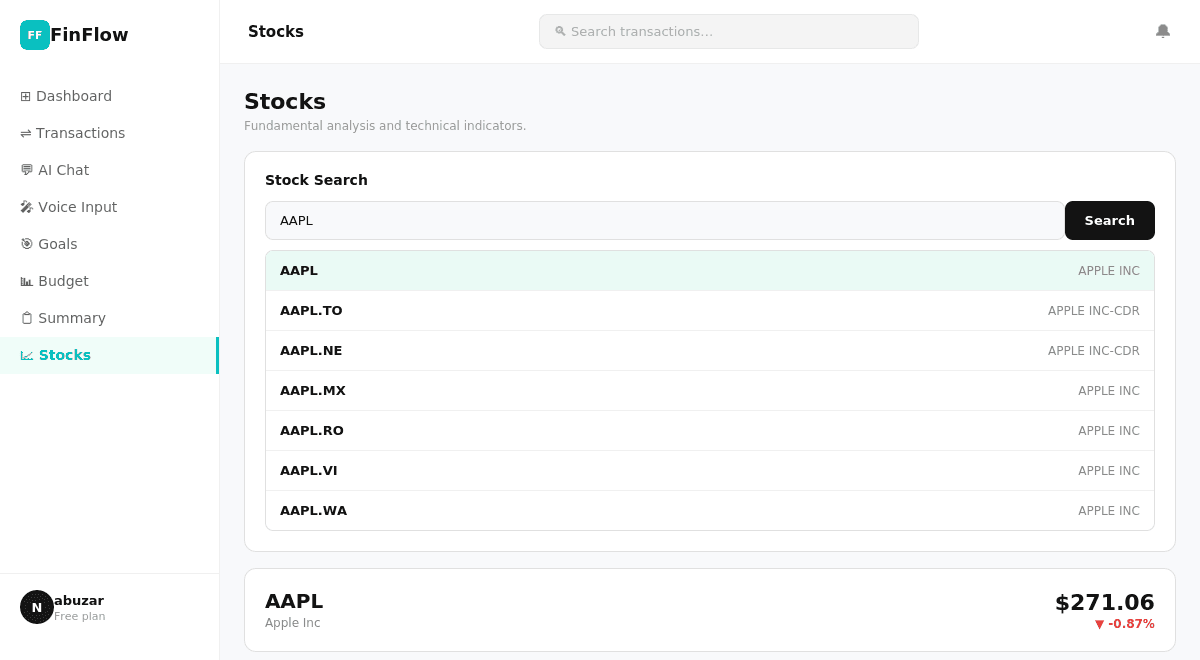Click the stock search input containing AAPL
The height and width of the screenshot is (660, 1200).
pyautogui.click(x=665, y=220)
